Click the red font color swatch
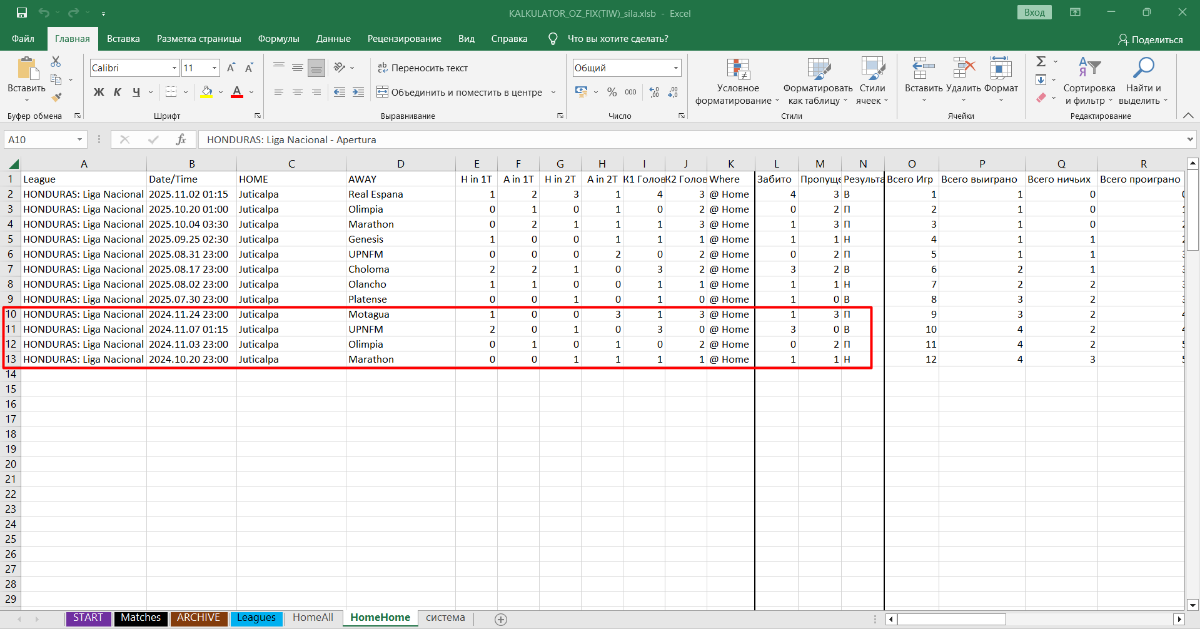 tap(236, 92)
